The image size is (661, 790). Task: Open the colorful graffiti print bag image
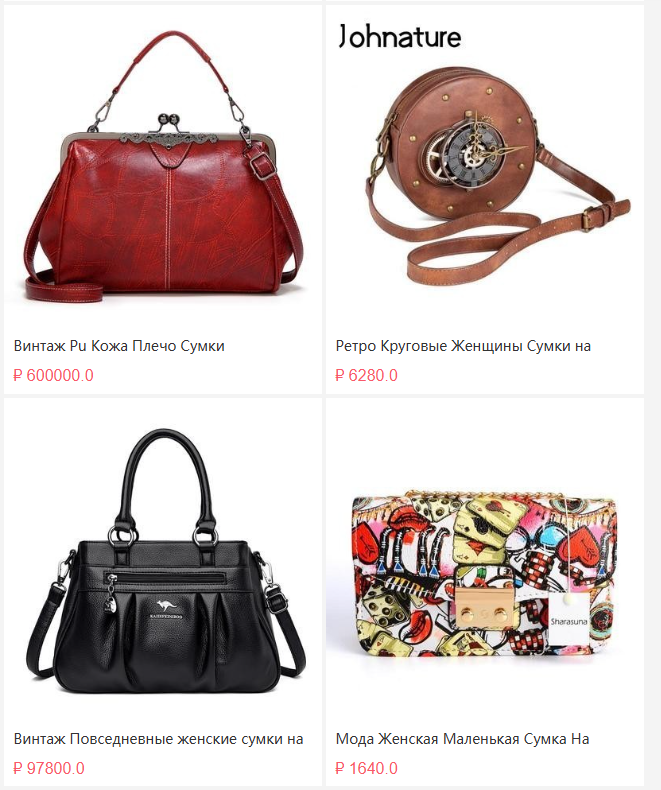pos(485,558)
